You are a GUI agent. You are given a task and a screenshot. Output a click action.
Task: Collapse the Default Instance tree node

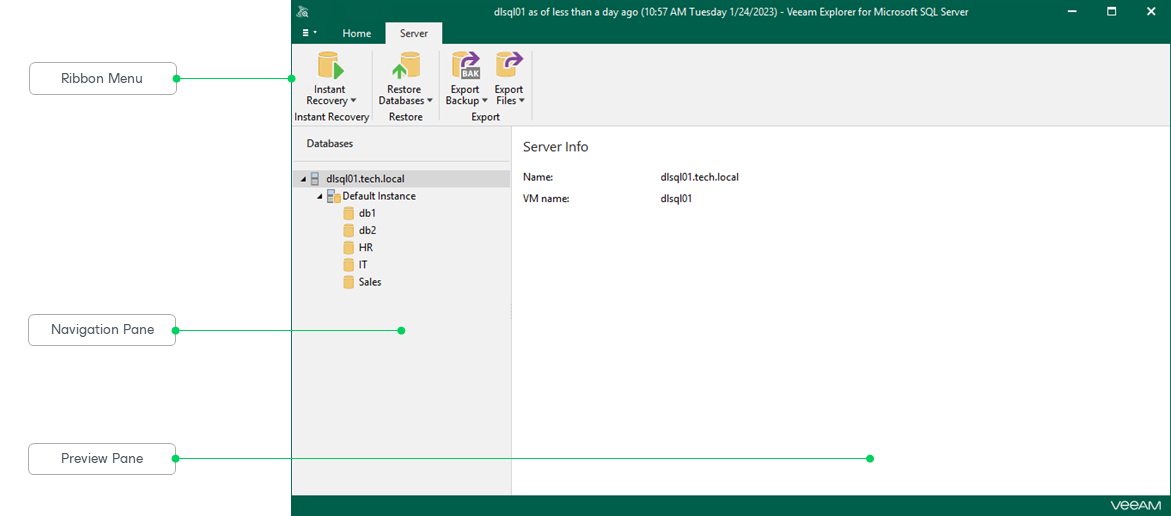pyautogui.click(x=319, y=197)
